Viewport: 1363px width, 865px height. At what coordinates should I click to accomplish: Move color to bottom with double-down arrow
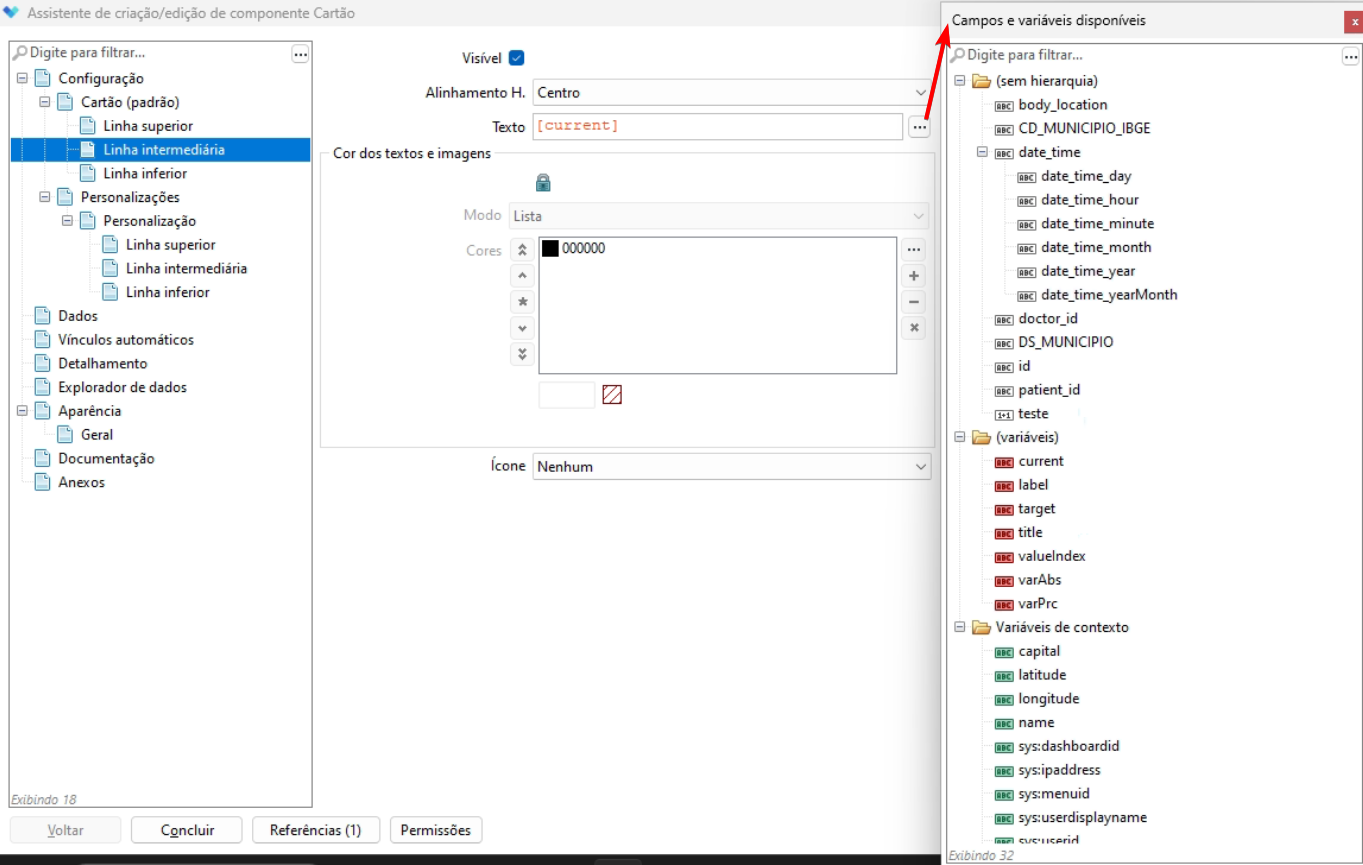click(522, 354)
